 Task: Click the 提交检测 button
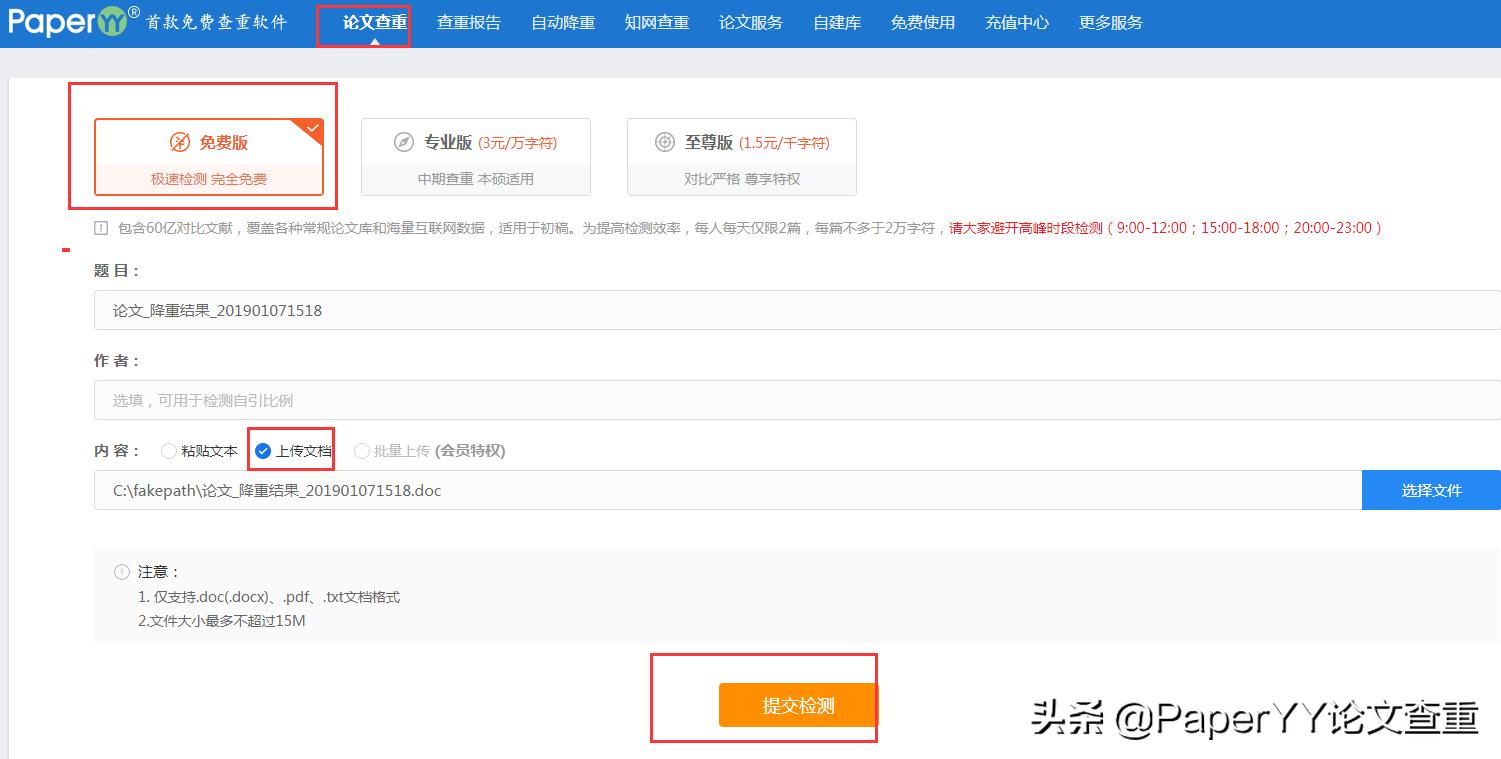tap(797, 704)
